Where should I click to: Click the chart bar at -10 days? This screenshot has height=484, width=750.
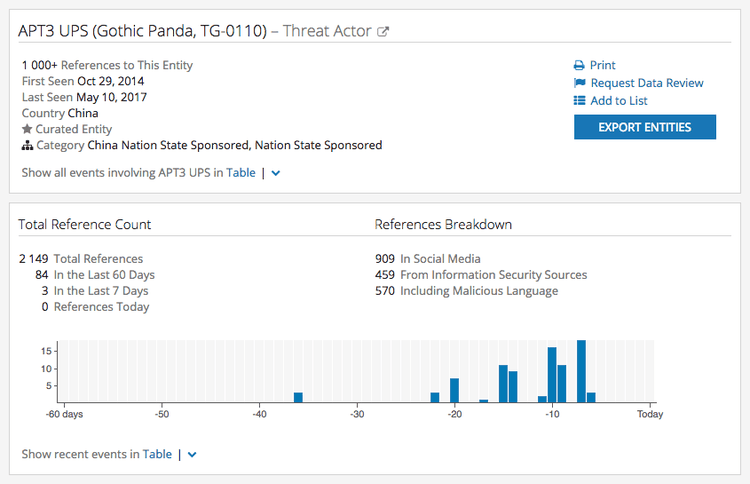click(x=552, y=375)
